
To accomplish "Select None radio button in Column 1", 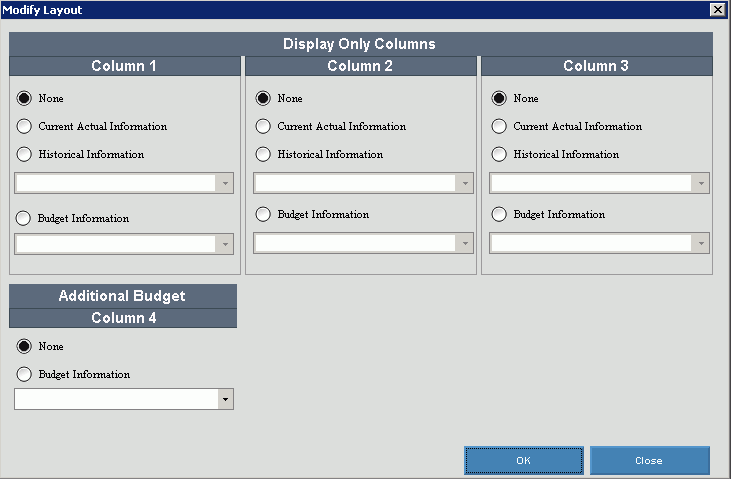I will 24,98.
